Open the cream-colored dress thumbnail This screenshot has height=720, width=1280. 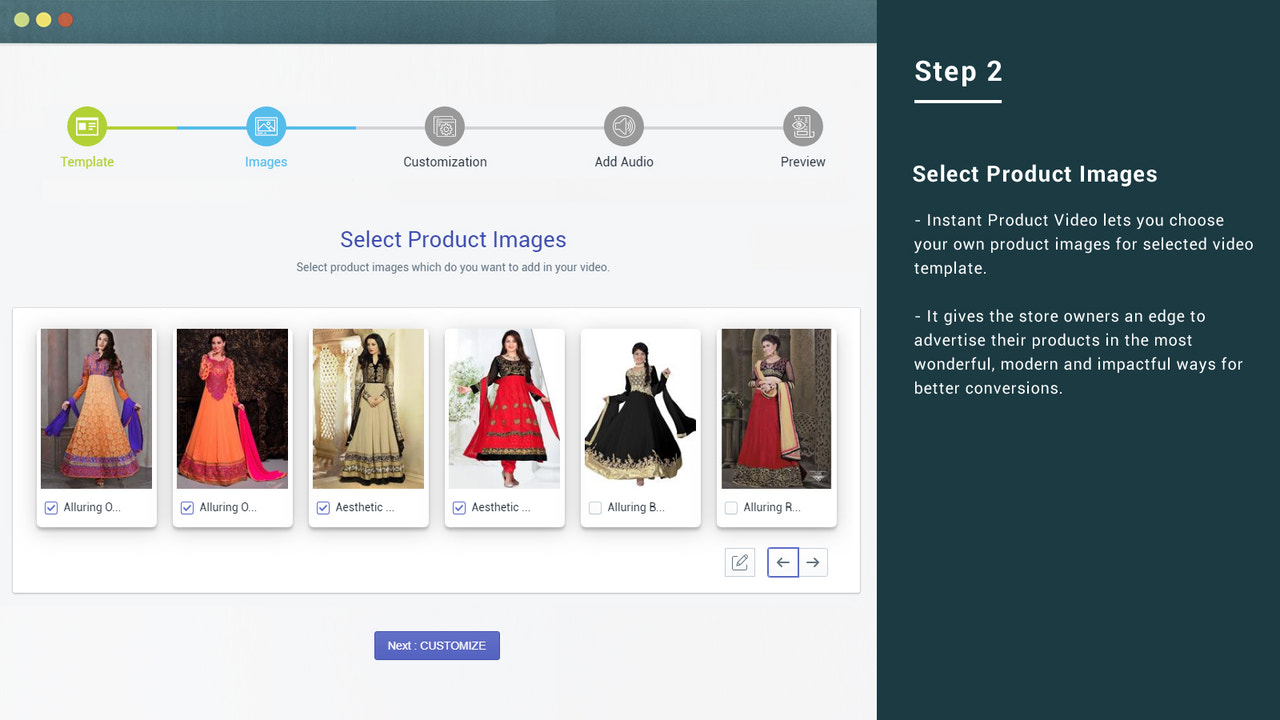coord(368,408)
